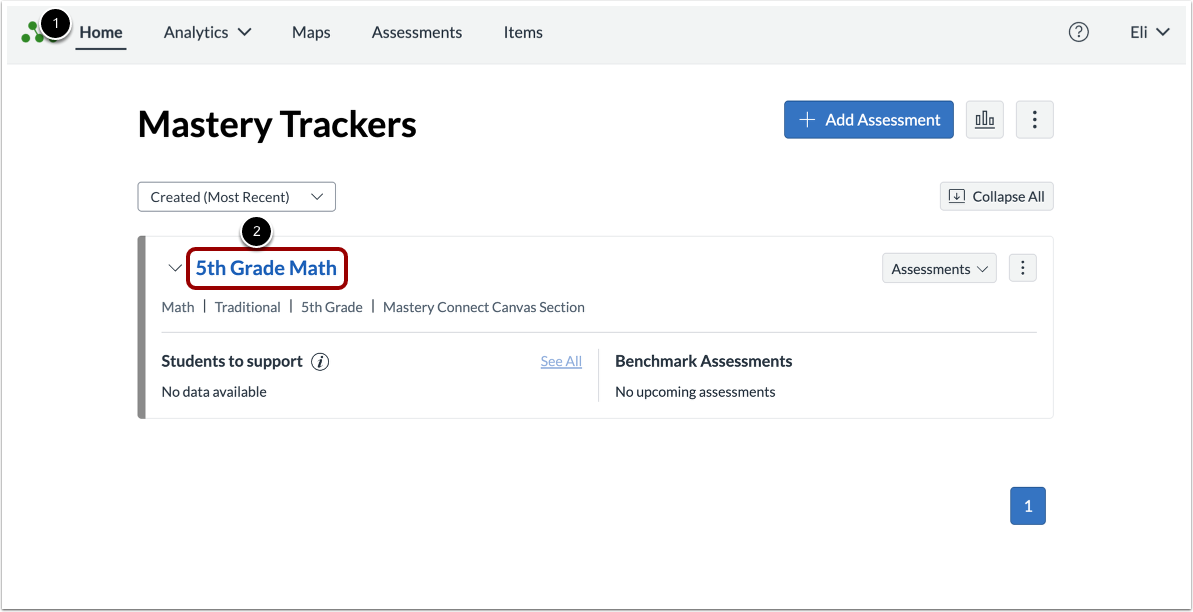Image resolution: width=1193 pixels, height=612 pixels.
Task: Open the Maps tab
Action: tap(311, 32)
